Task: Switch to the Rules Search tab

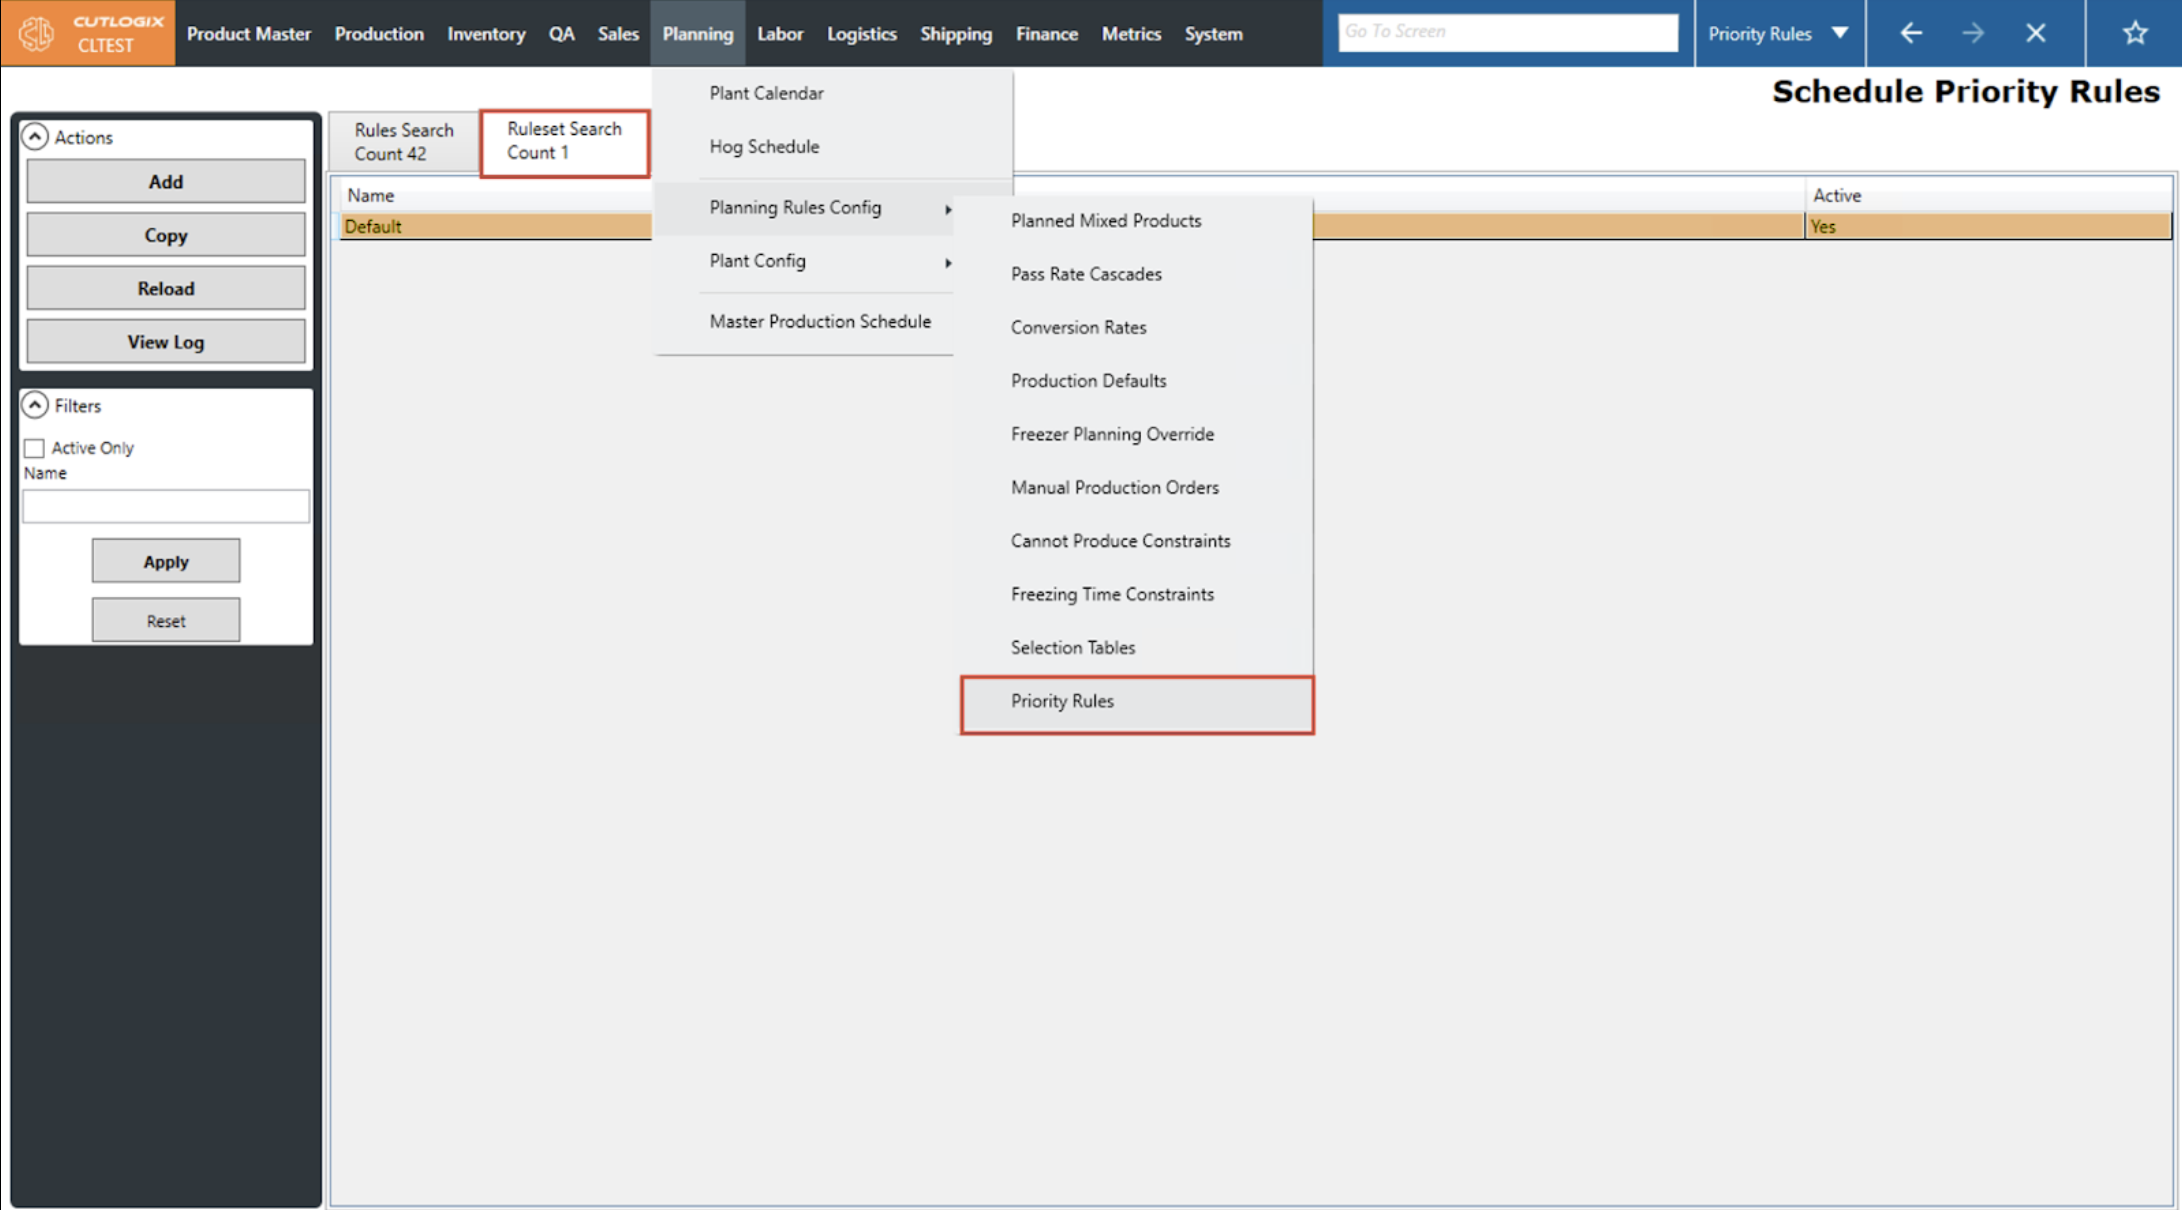Action: pyautogui.click(x=404, y=142)
